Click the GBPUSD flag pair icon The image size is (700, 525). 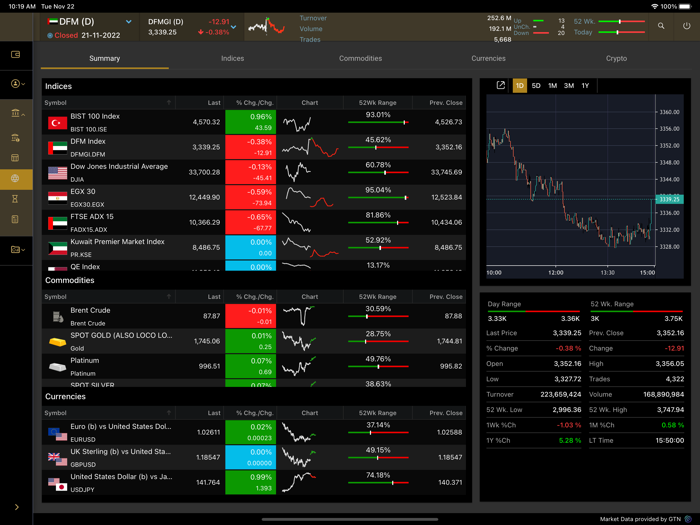tap(57, 458)
